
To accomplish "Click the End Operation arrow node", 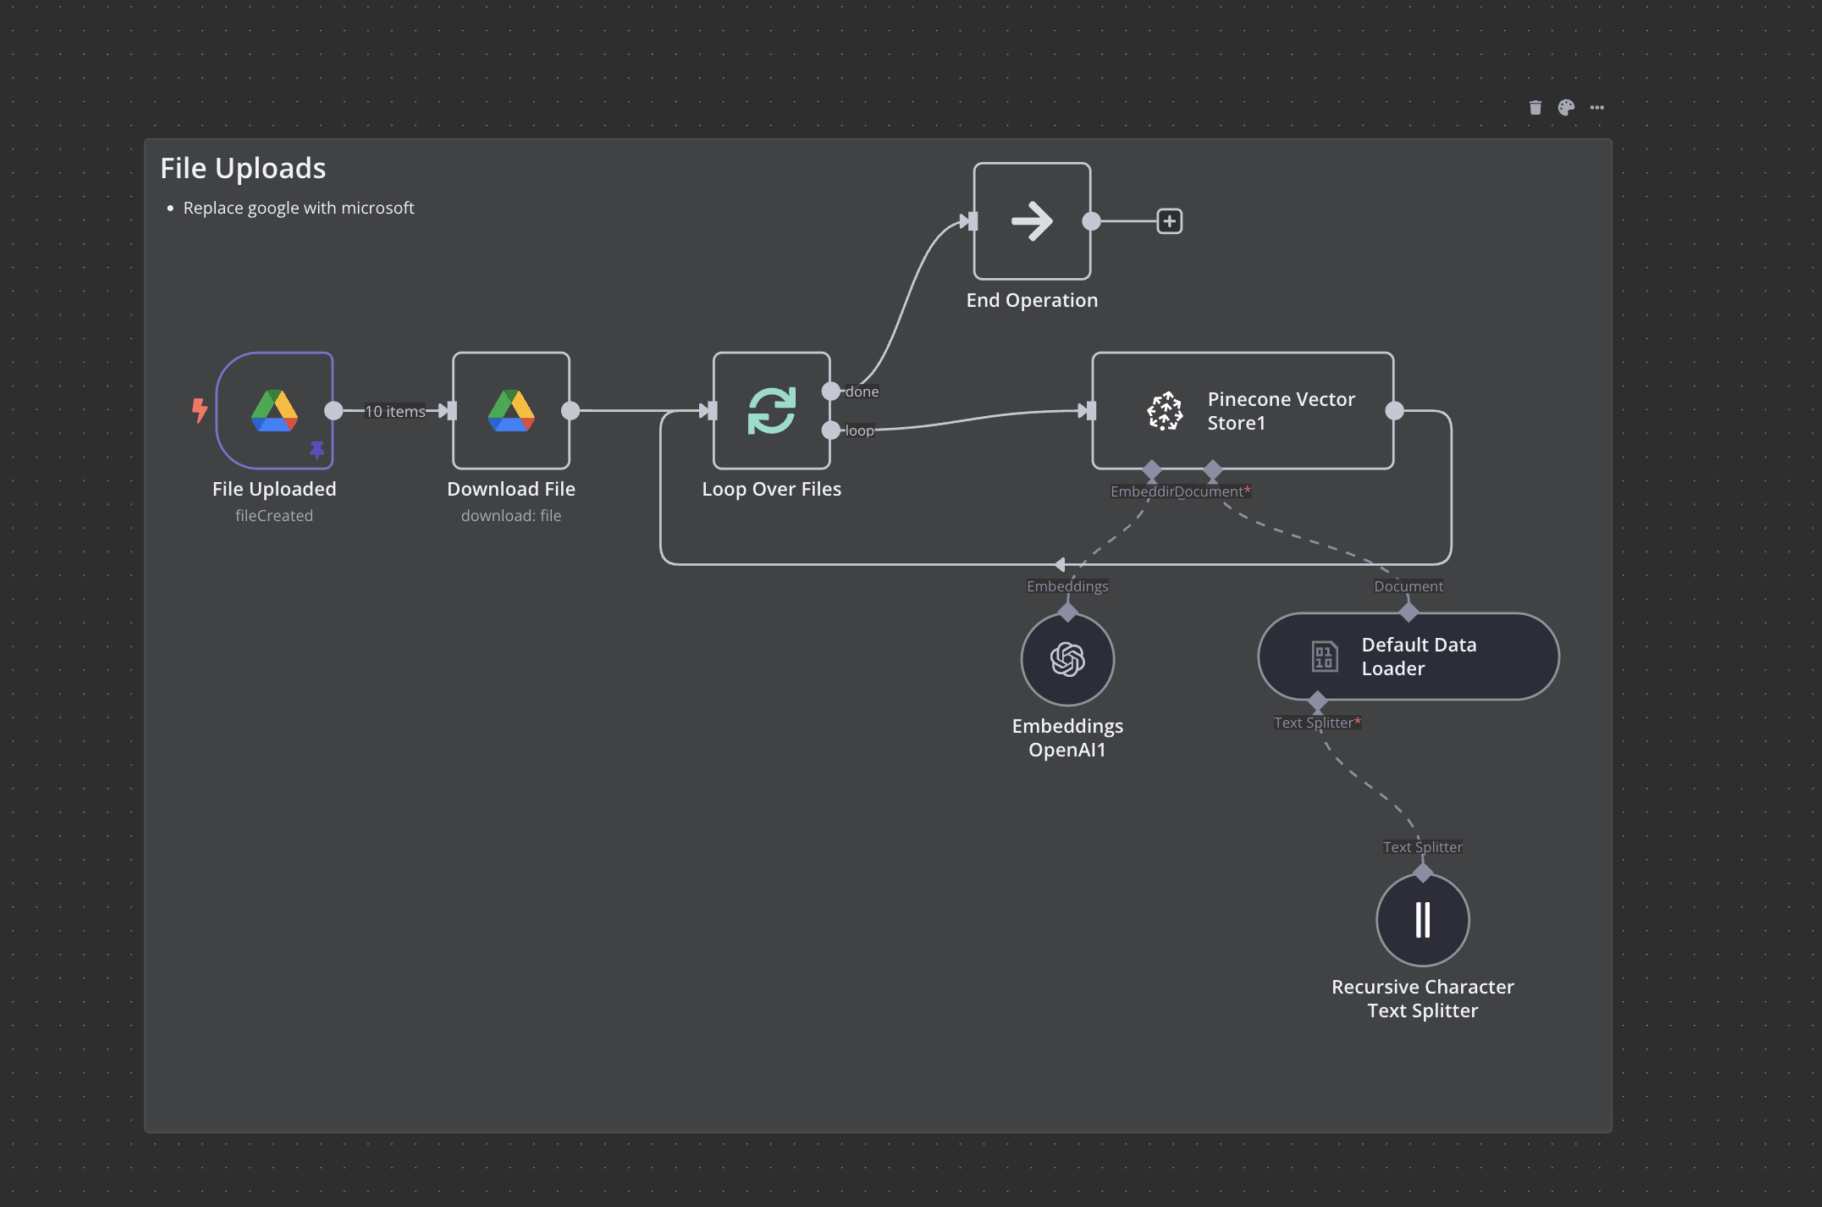I will (1031, 221).
